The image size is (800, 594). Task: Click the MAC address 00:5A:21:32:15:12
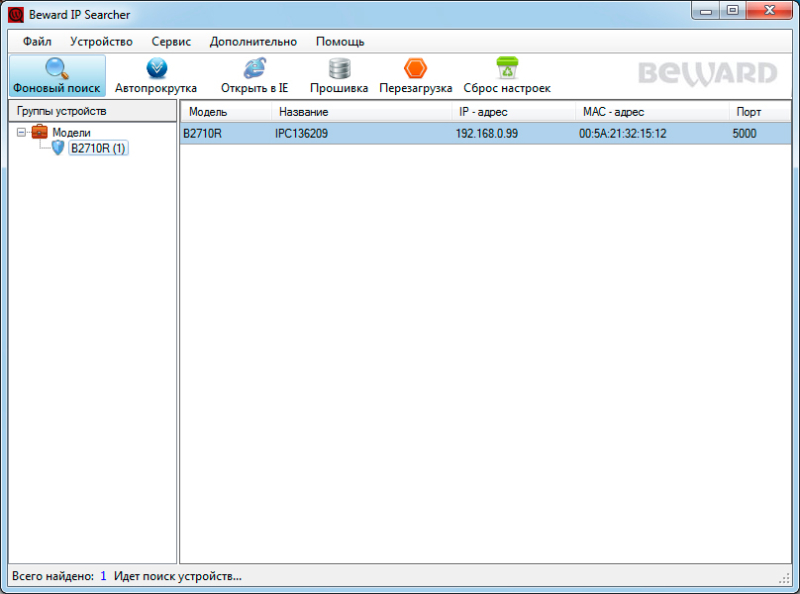click(x=622, y=134)
